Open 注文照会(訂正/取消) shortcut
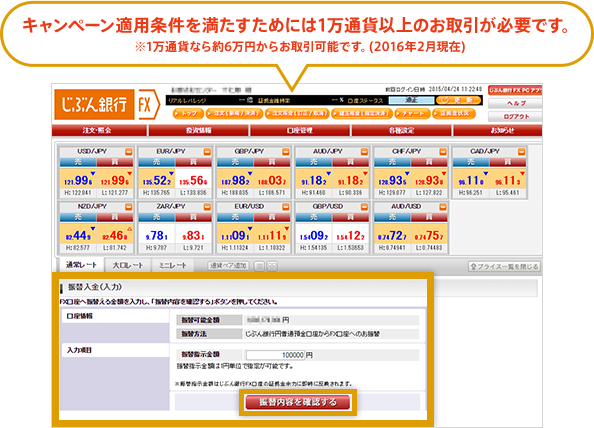 pyautogui.click(x=297, y=113)
